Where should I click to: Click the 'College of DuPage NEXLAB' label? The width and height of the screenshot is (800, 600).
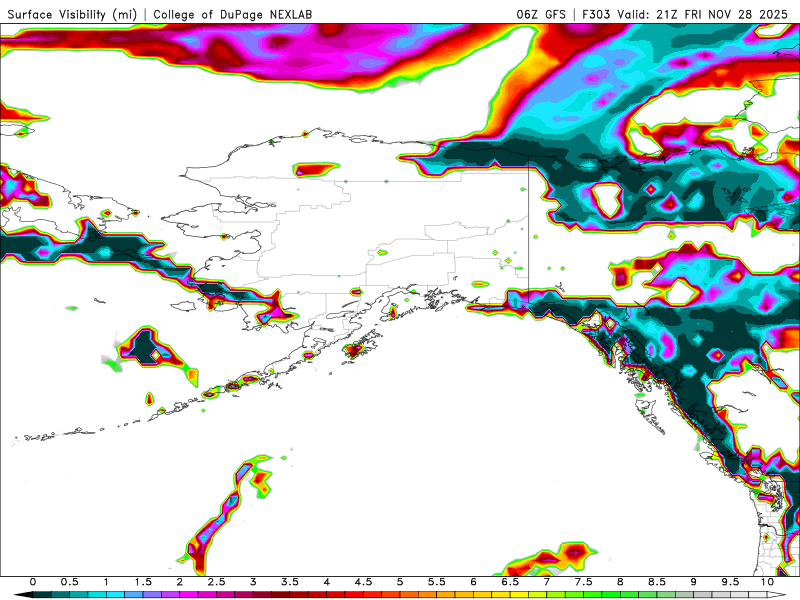click(x=233, y=14)
